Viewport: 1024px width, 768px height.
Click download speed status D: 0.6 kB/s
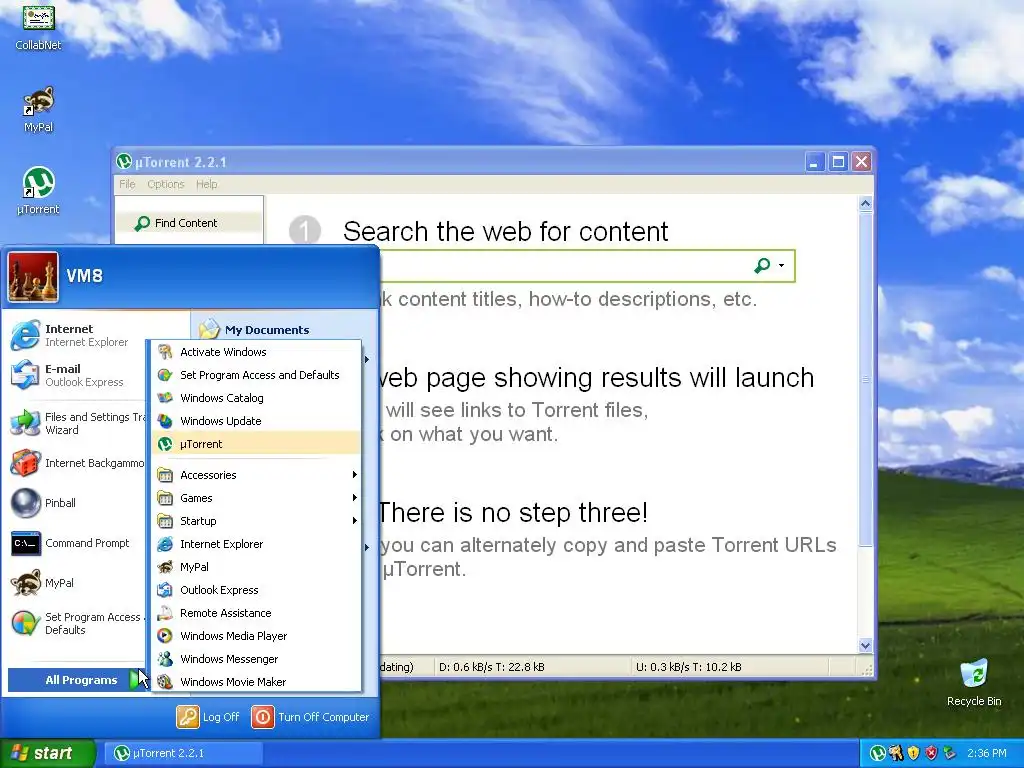(x=492, y=667)
